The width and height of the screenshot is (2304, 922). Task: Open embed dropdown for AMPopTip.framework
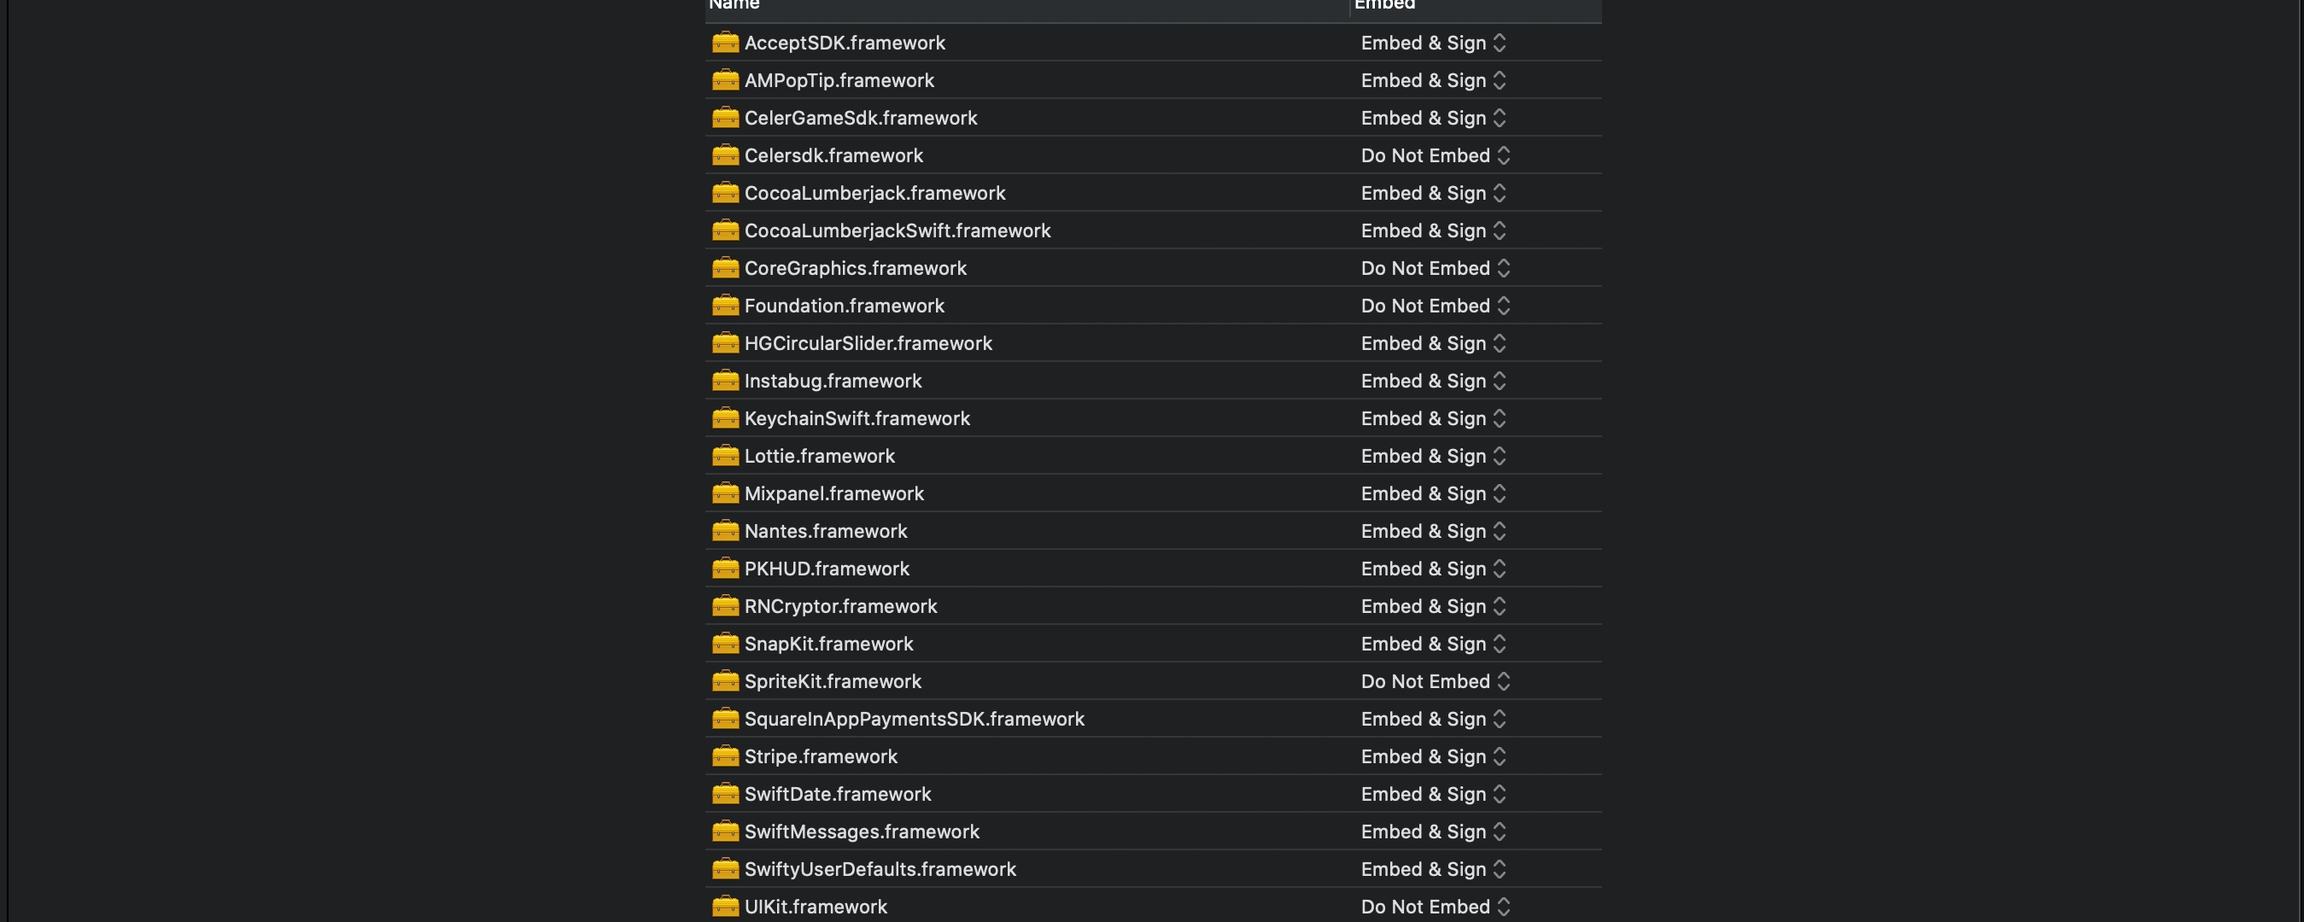pos(1434,80)
